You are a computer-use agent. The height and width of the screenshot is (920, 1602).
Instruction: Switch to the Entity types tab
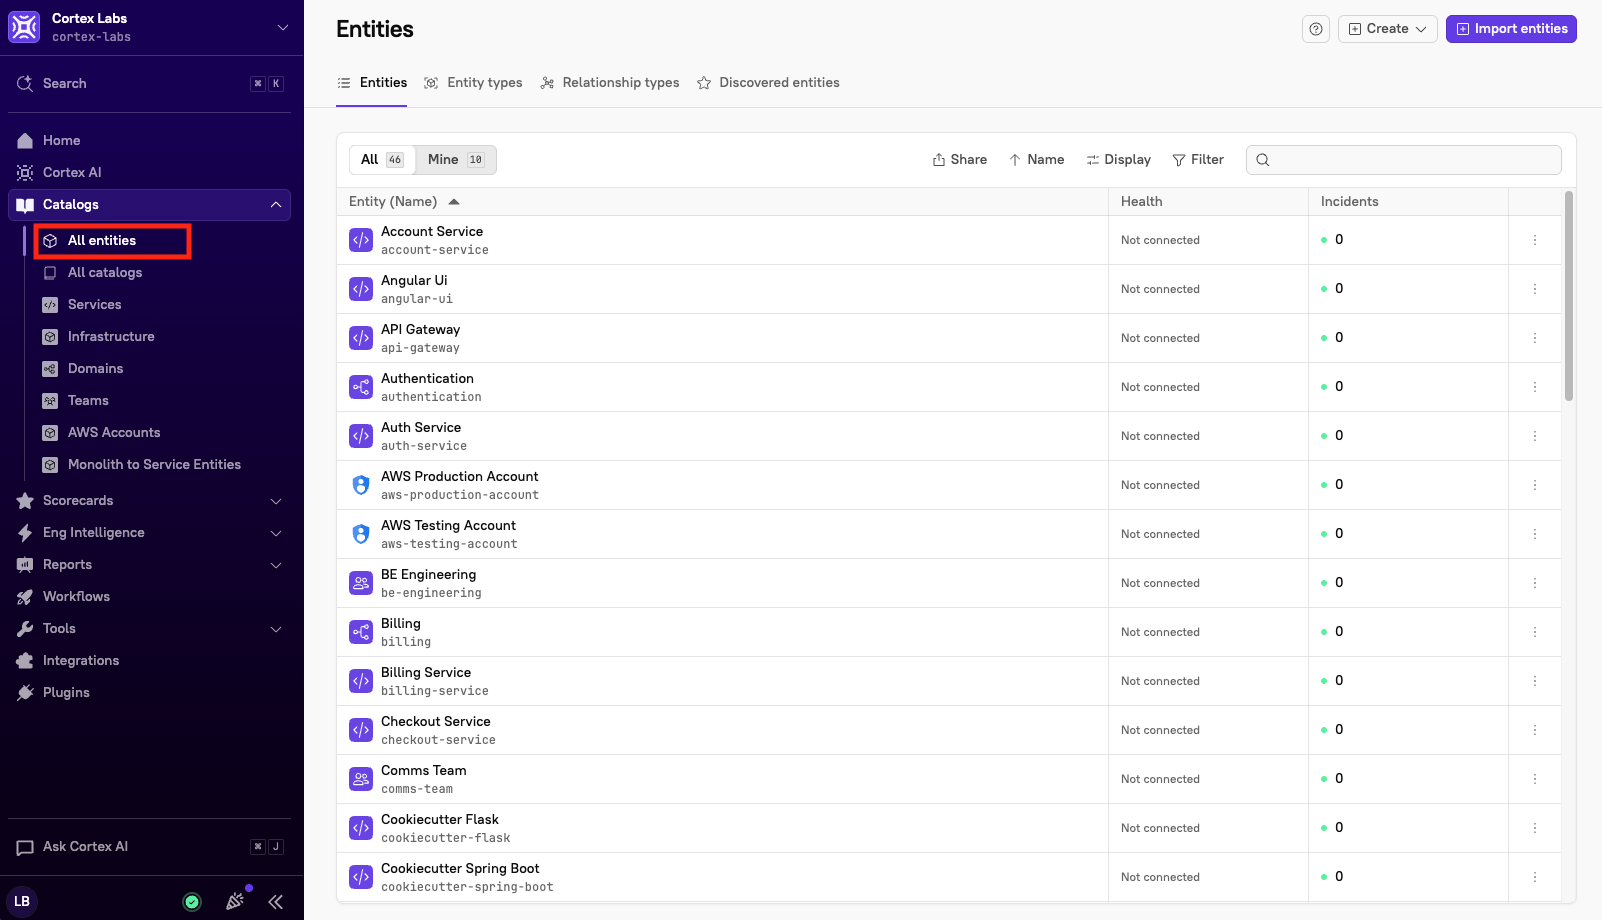click(473, 83)
